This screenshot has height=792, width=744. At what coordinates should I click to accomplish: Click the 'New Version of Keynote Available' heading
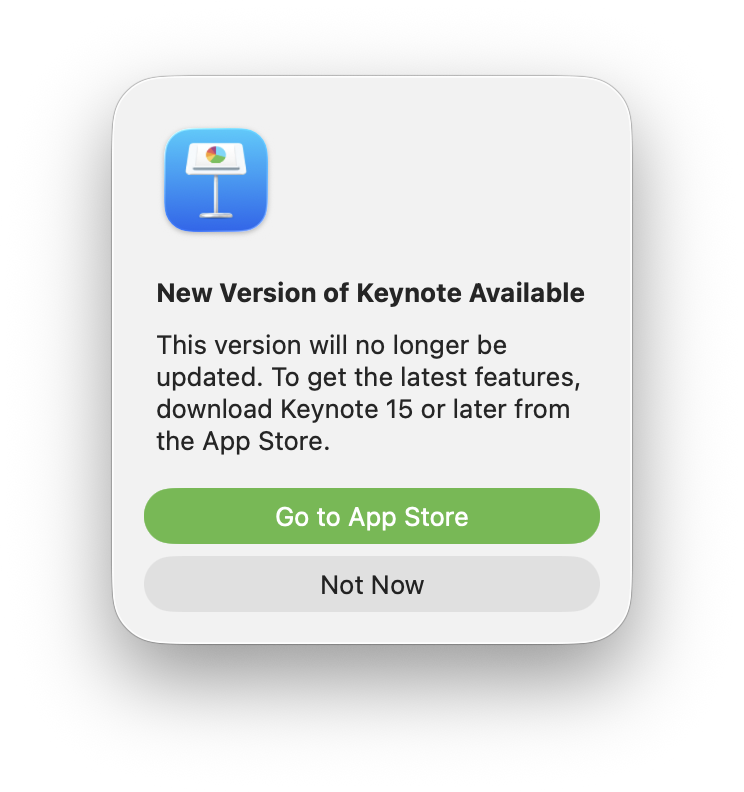(370, 293)
